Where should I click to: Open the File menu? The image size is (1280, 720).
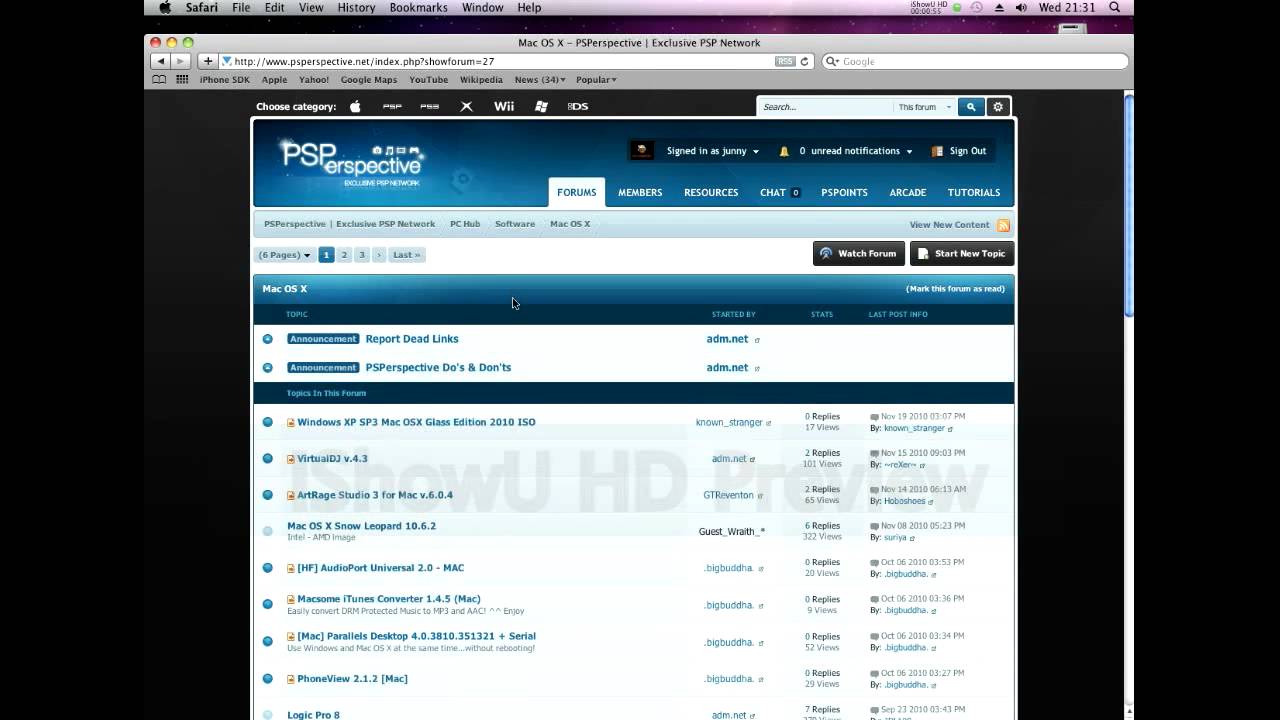(x=241, y=7)
